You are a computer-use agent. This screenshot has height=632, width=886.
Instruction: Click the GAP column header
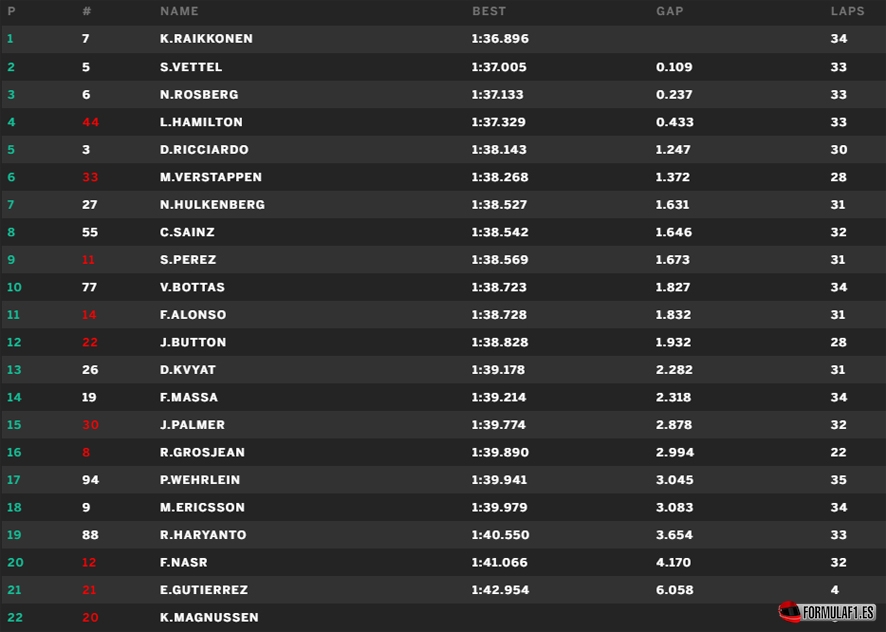point(670,11)
